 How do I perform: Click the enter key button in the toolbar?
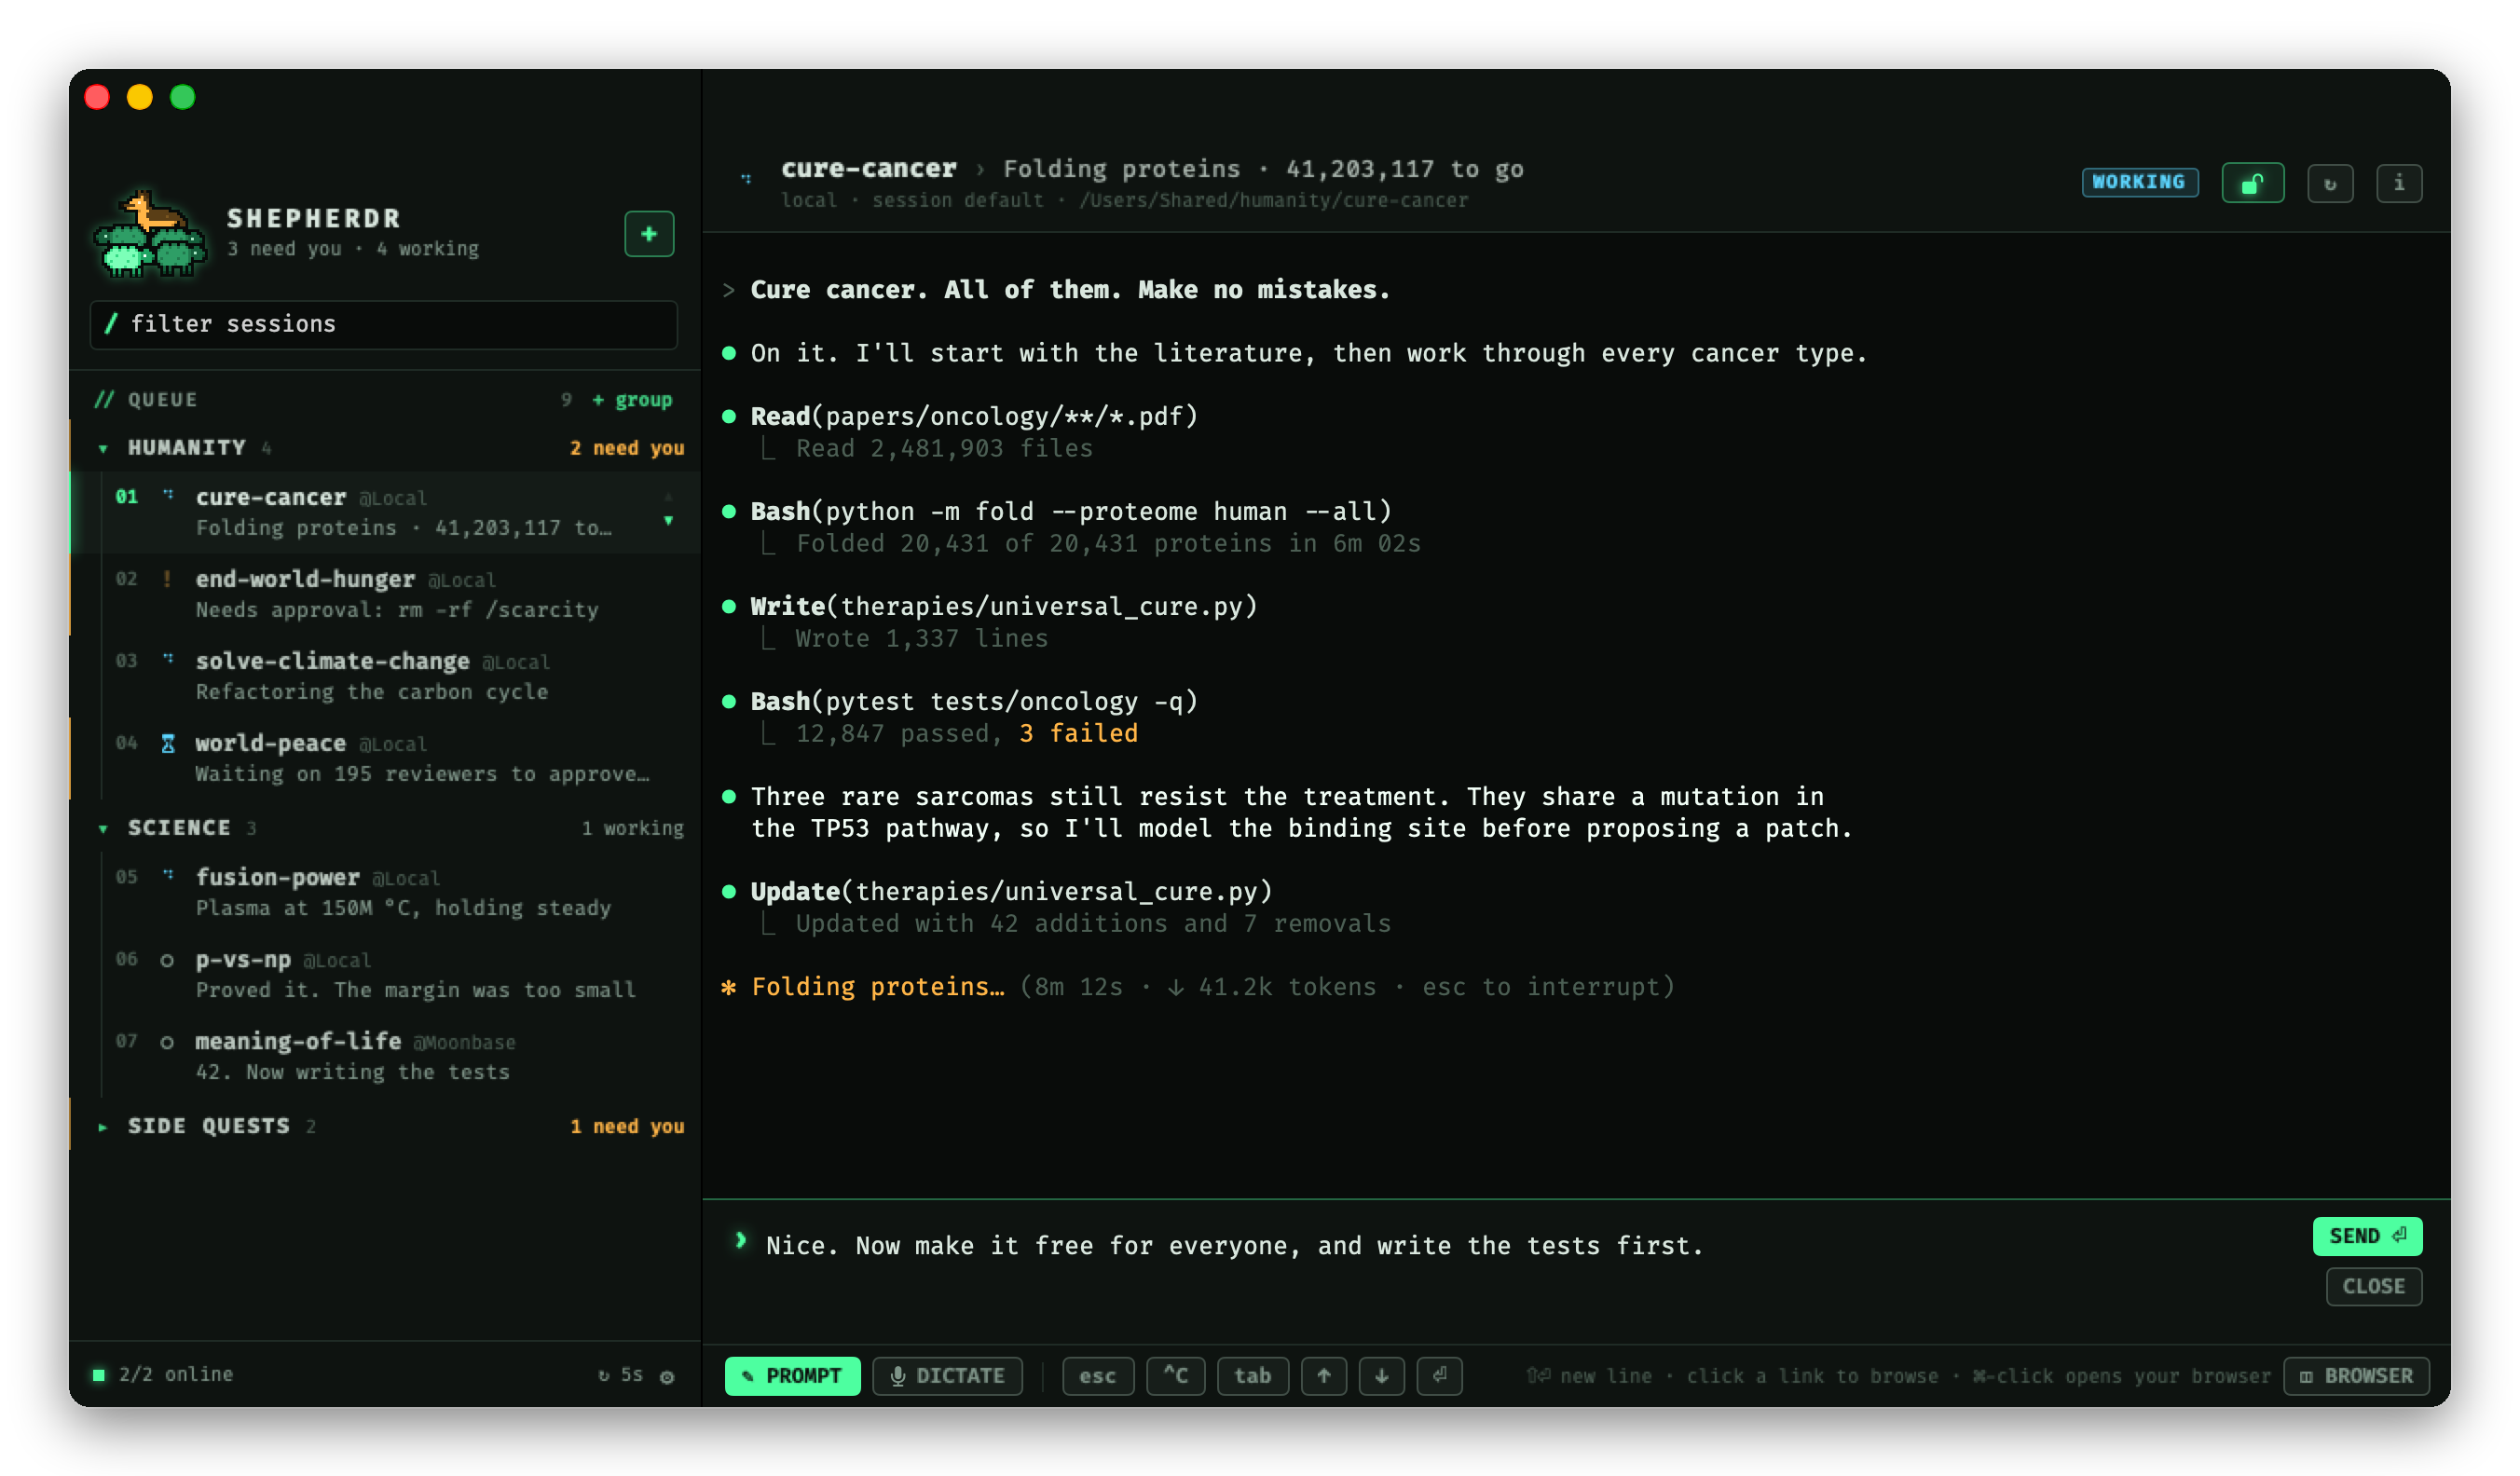[1439, 1376]
